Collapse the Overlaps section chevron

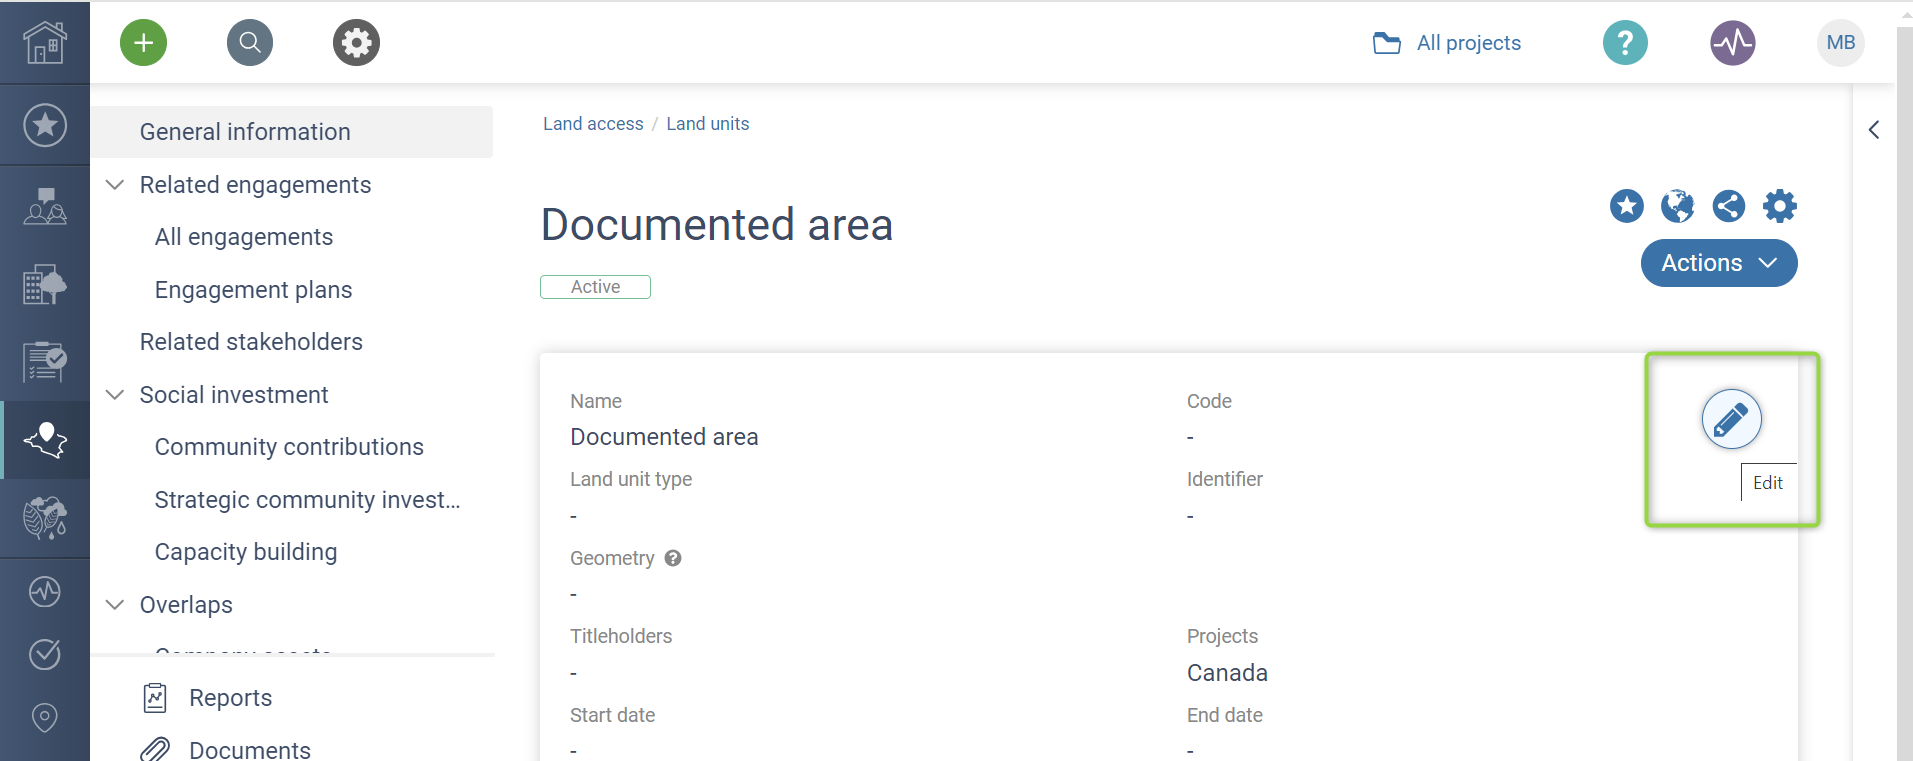pos(116,605)
